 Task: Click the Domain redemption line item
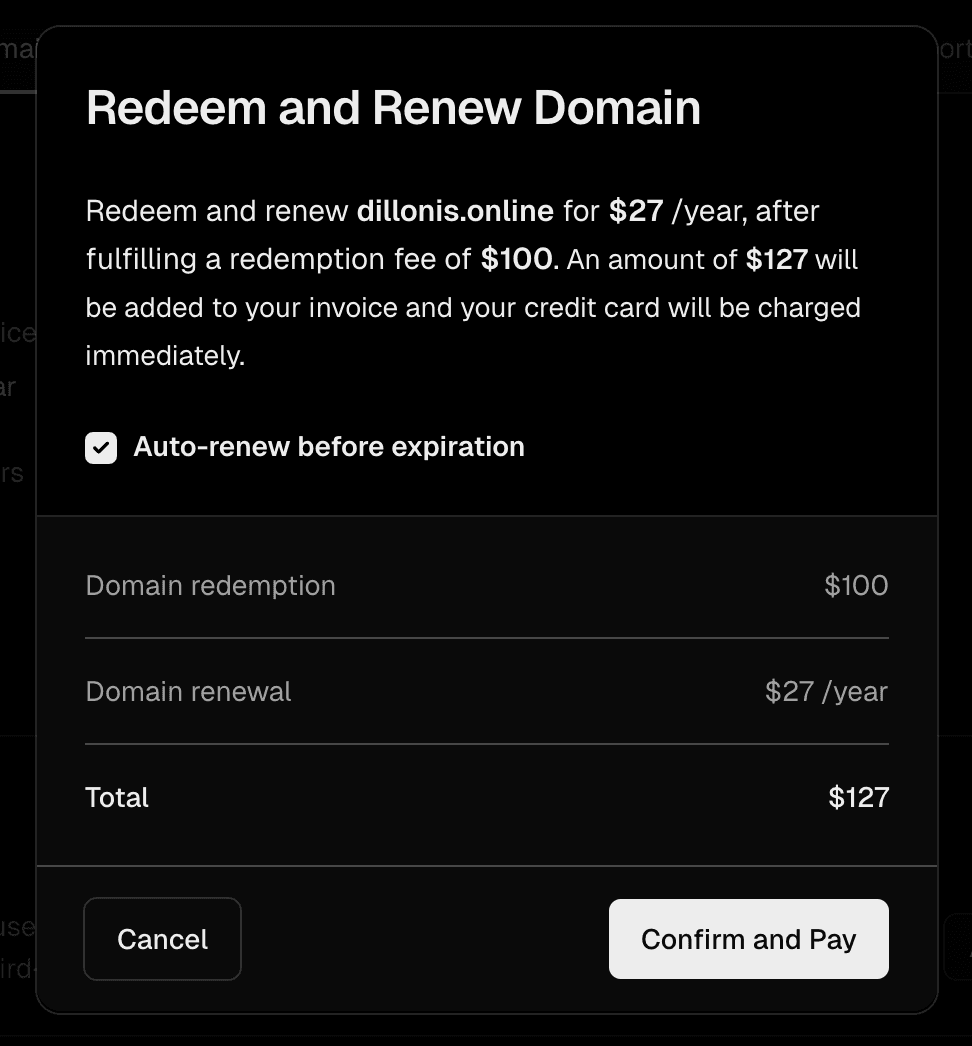(x=210, y=586)
